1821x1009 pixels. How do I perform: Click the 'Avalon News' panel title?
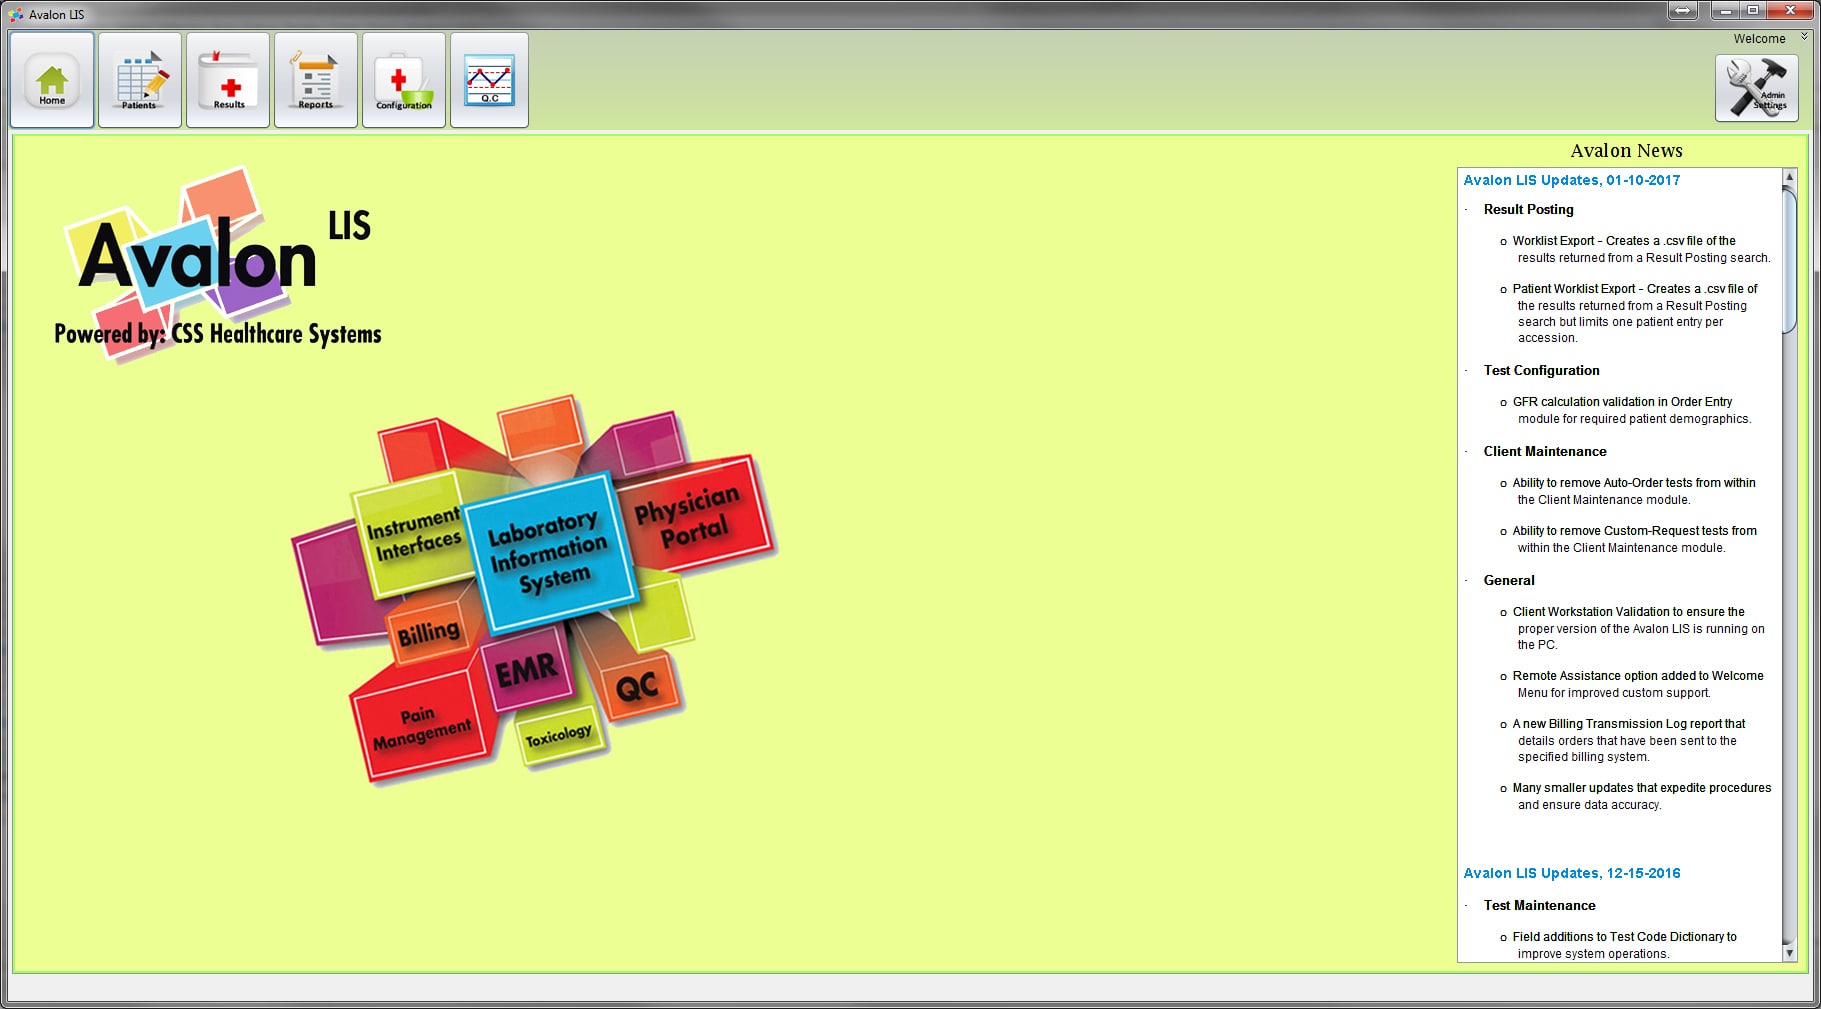tap(1626, 151)
